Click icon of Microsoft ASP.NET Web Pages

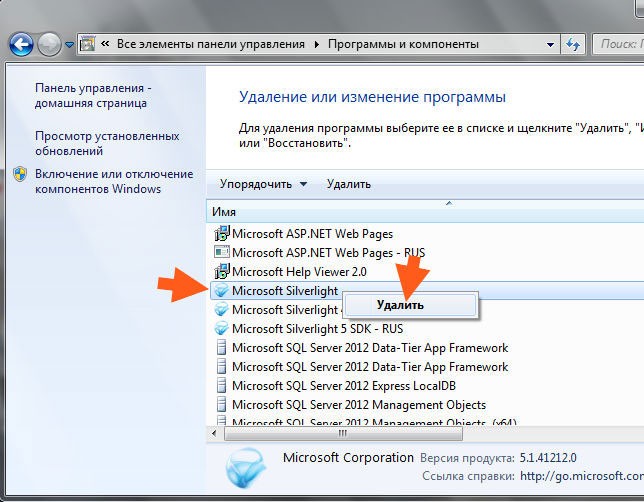click(222, 233)
